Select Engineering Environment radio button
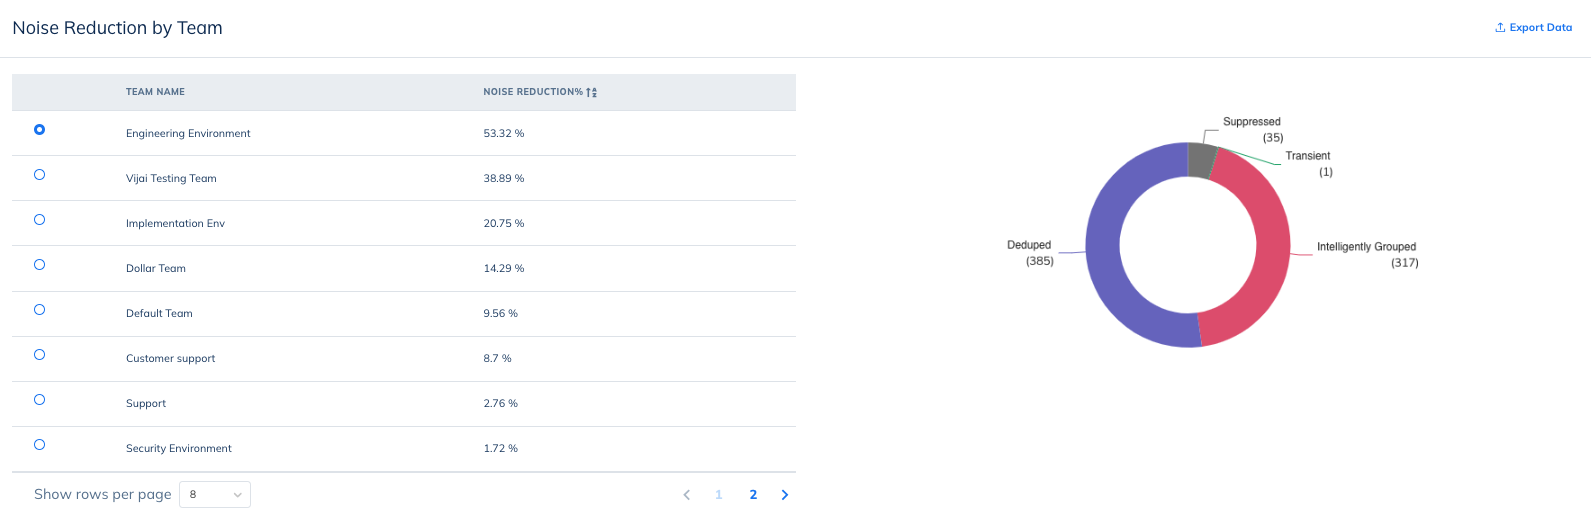The image size is (1591, 528). pos(40,130)
